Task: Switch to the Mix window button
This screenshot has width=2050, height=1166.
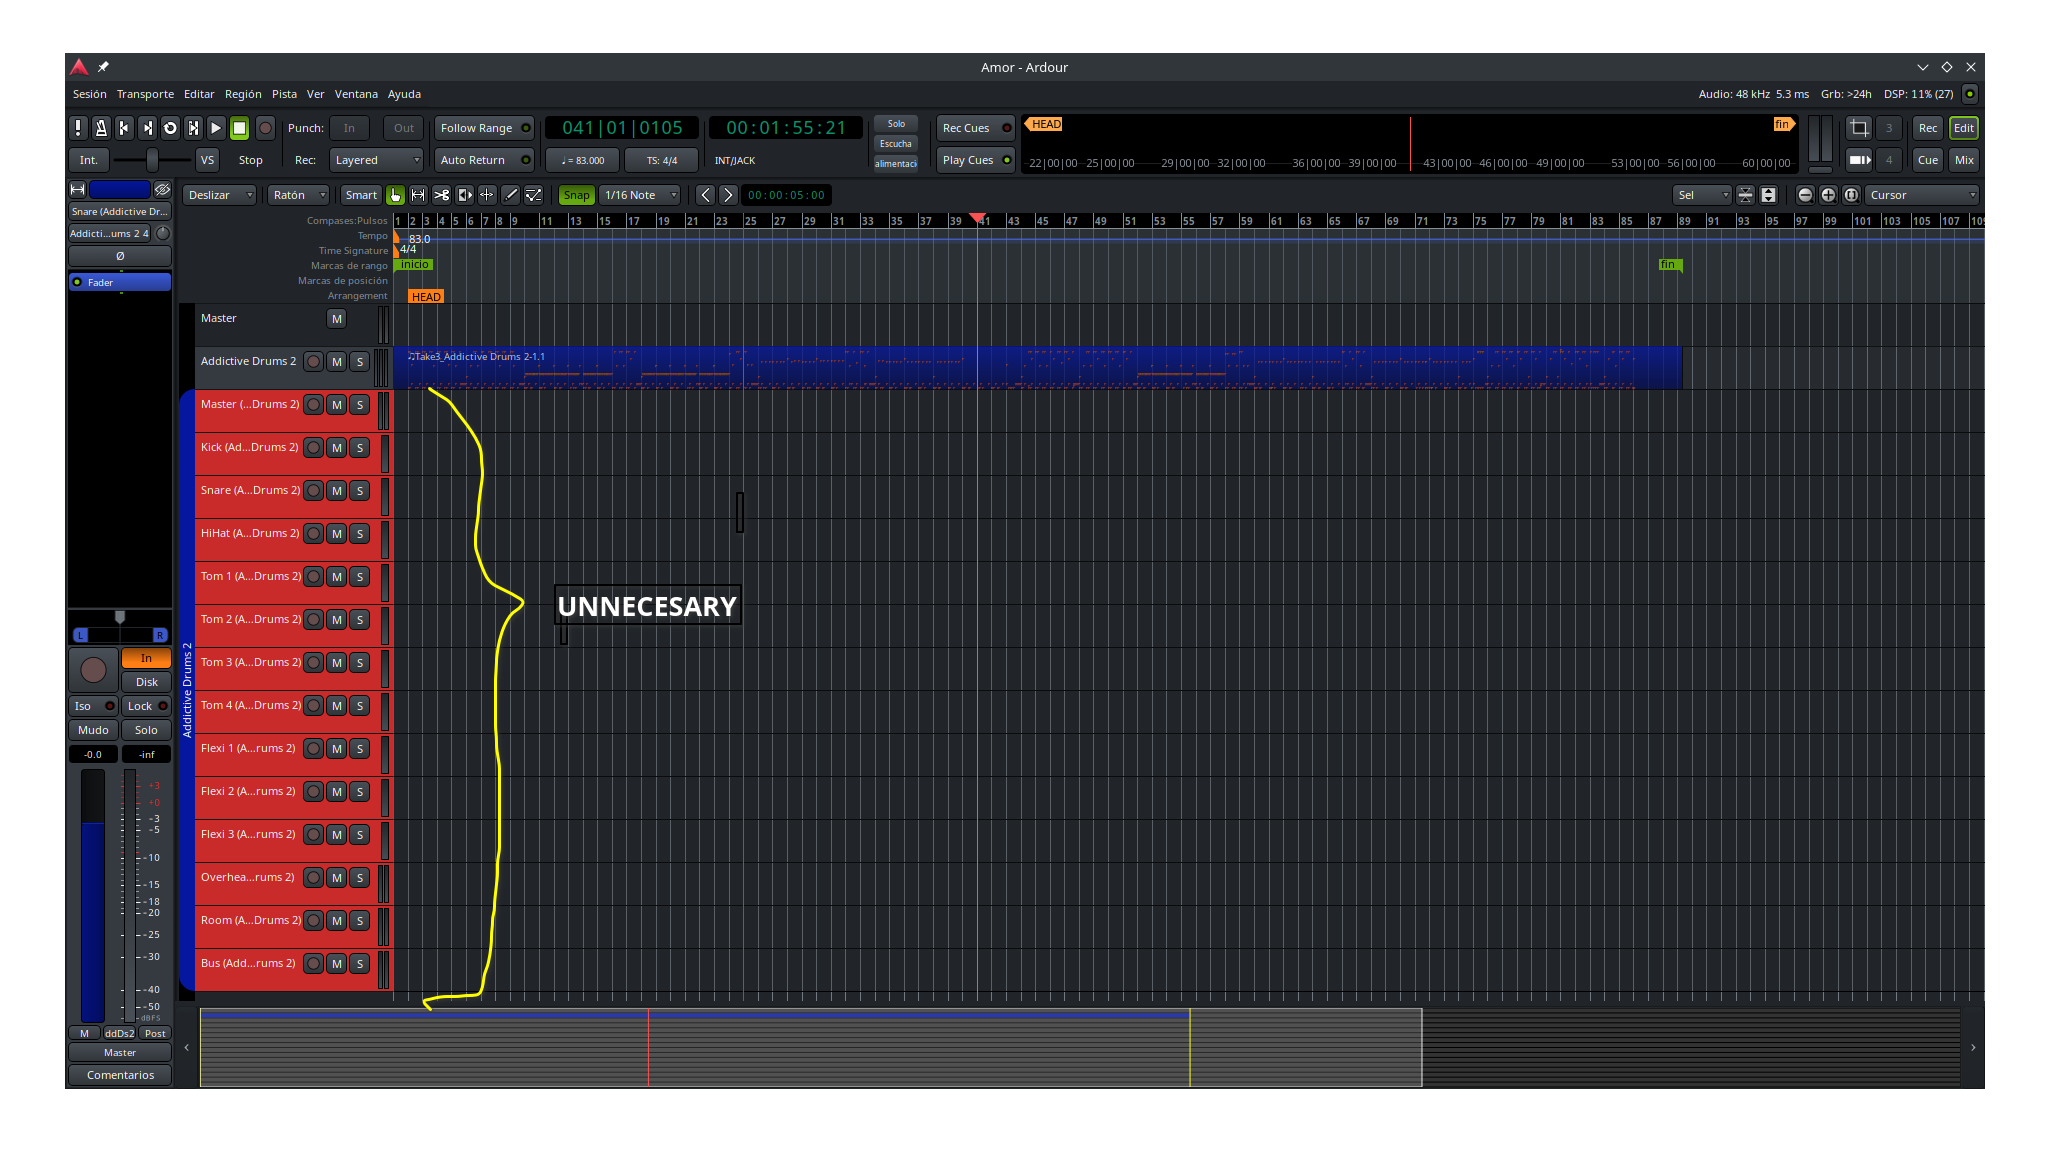Action: (1964, 160)
